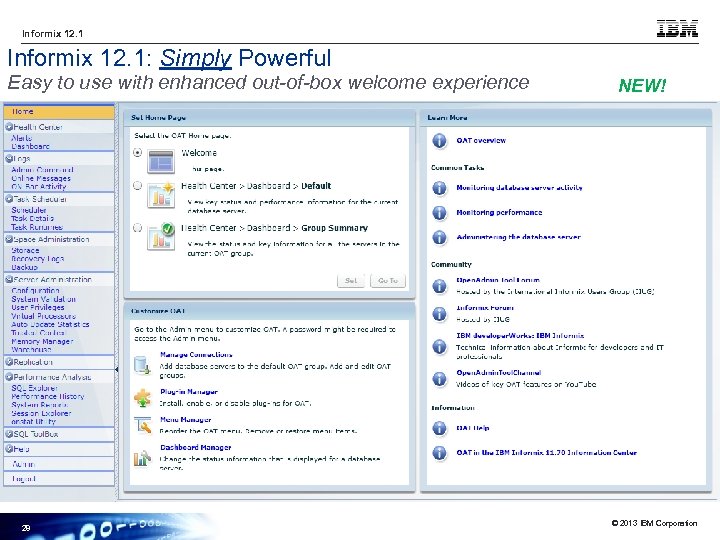Open Session Explorer in the sidebar

click(x=41, y=413)
